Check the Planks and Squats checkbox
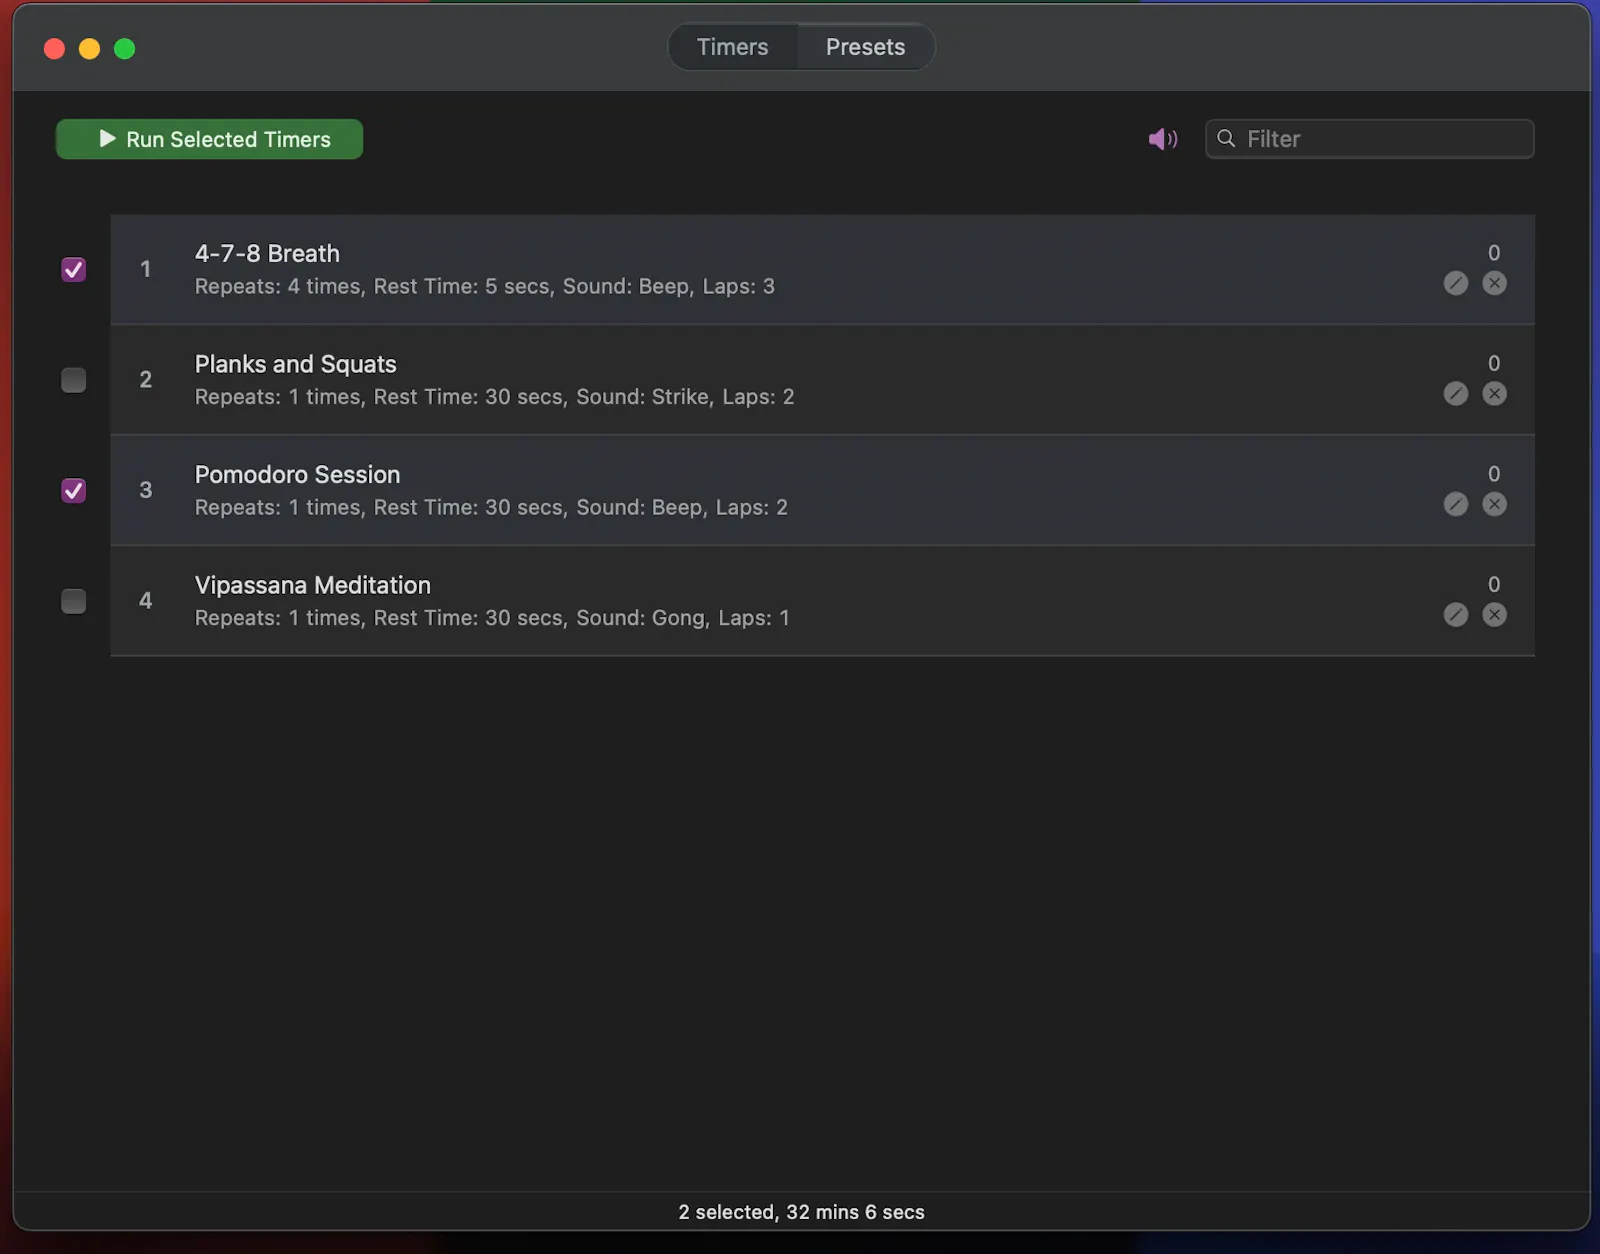The width and height of the screenshot is (1600, 1254). [x=73, y=380]
